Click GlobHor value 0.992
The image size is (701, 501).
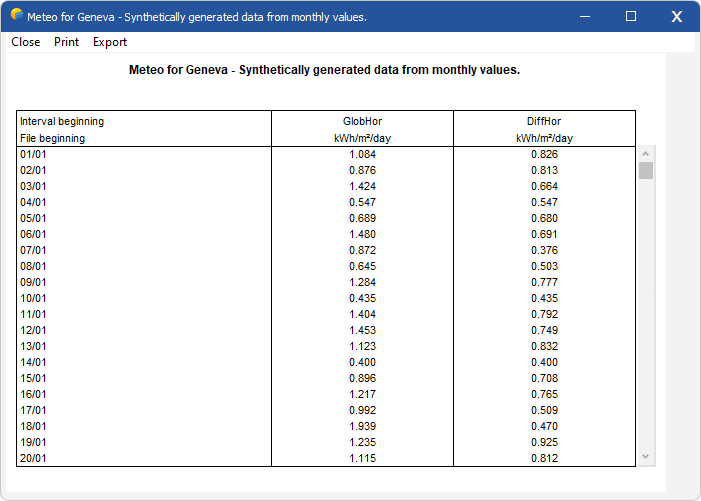pos(362,410)
